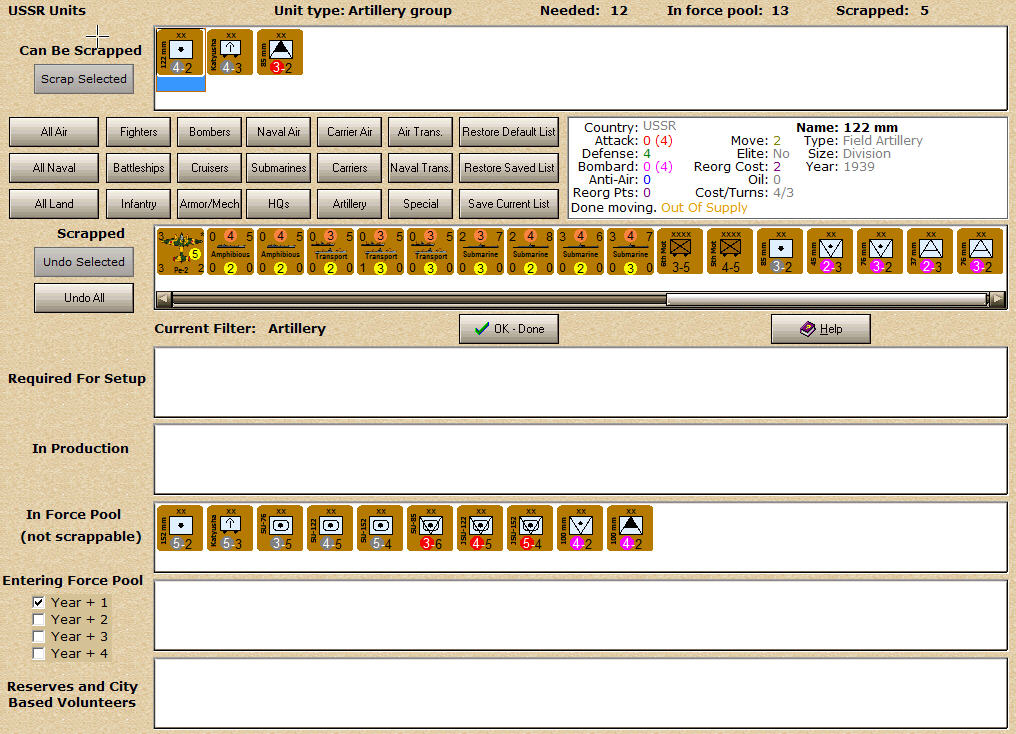Filter units by All Air
This screenshot has width=1016, height=734.
coord(54,132)
